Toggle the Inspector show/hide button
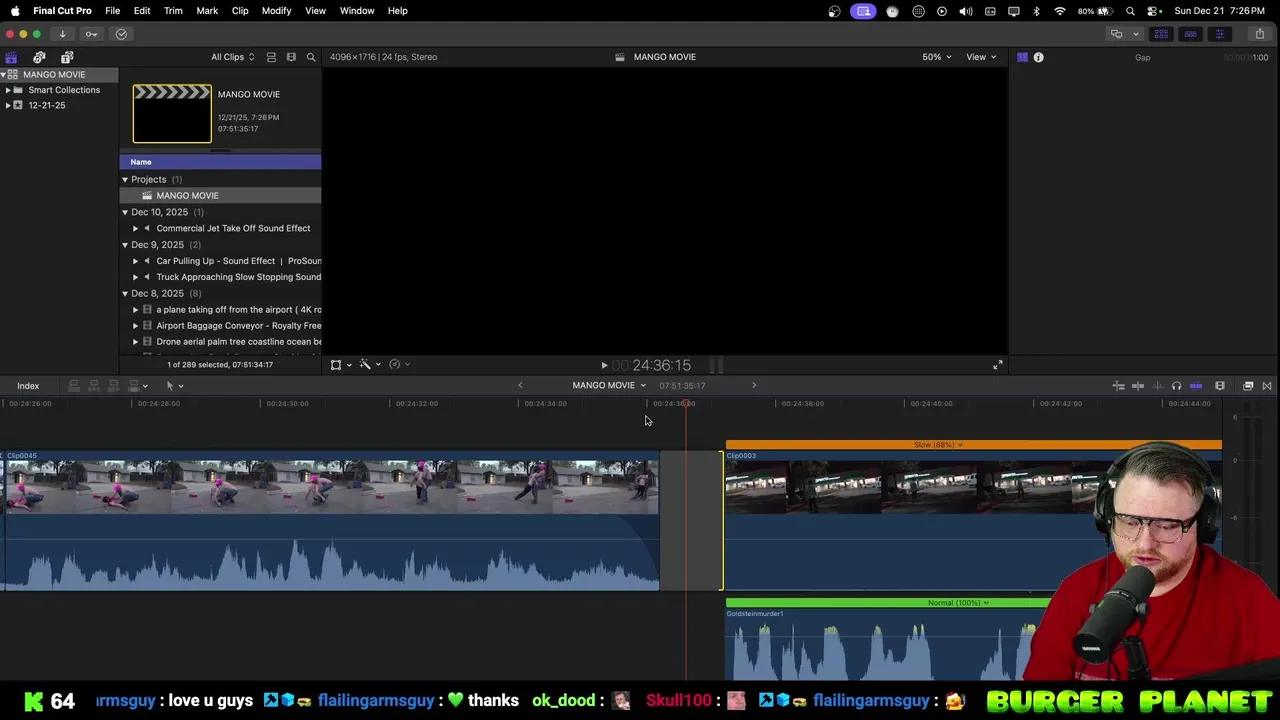The height and width of the screenshot is (720, 1280). click(x=1219, y=34)
